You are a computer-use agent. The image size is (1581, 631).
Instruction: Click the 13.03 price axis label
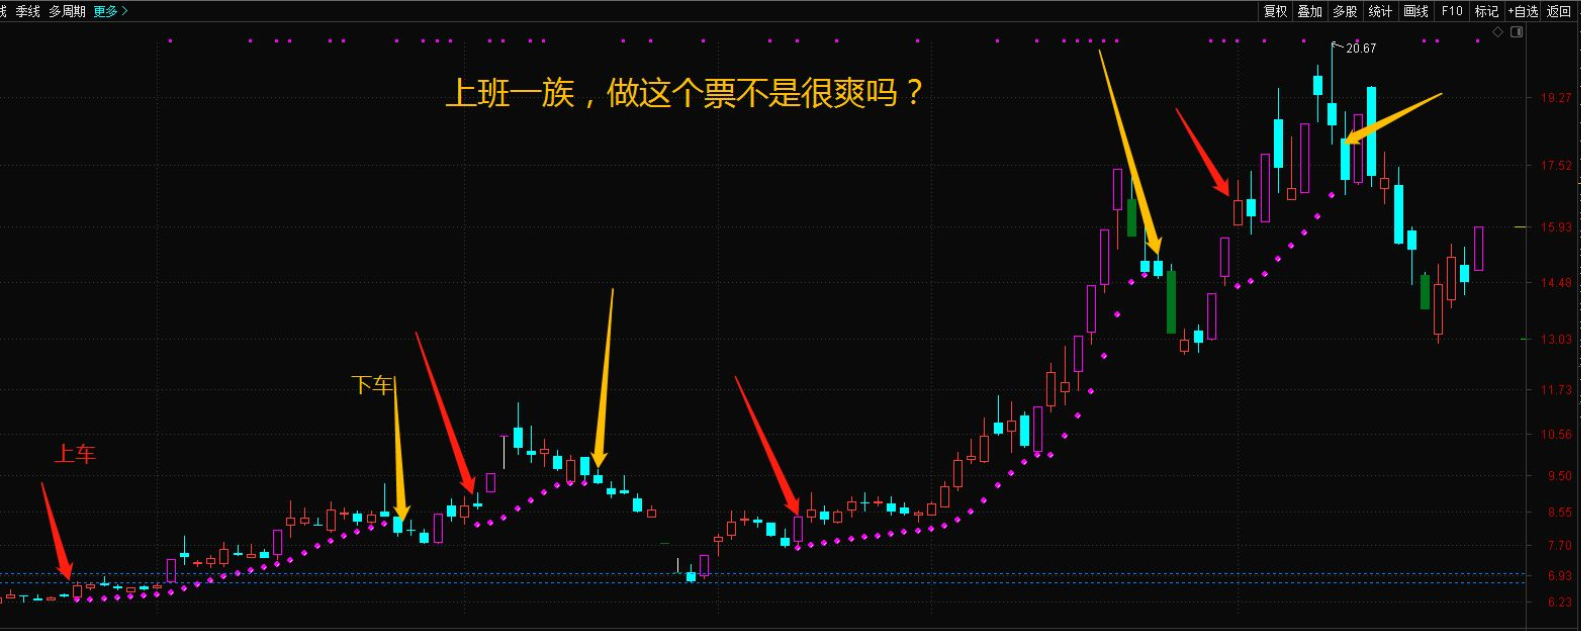click(1556, 340)
